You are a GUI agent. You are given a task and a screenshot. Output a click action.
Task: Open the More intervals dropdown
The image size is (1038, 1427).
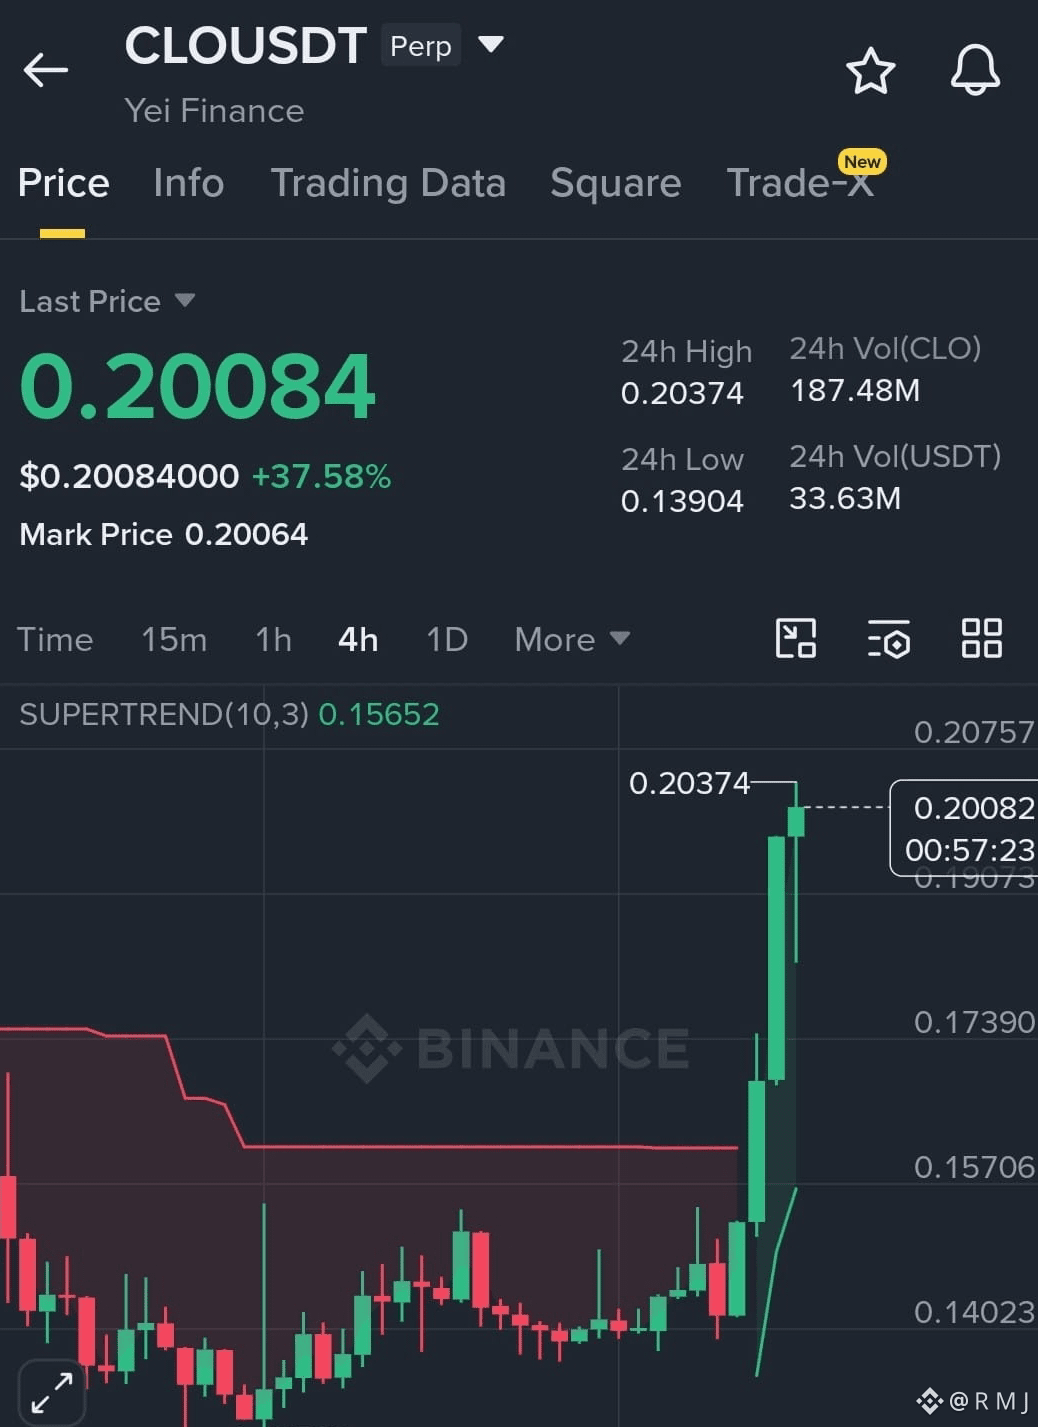[572, 639]
